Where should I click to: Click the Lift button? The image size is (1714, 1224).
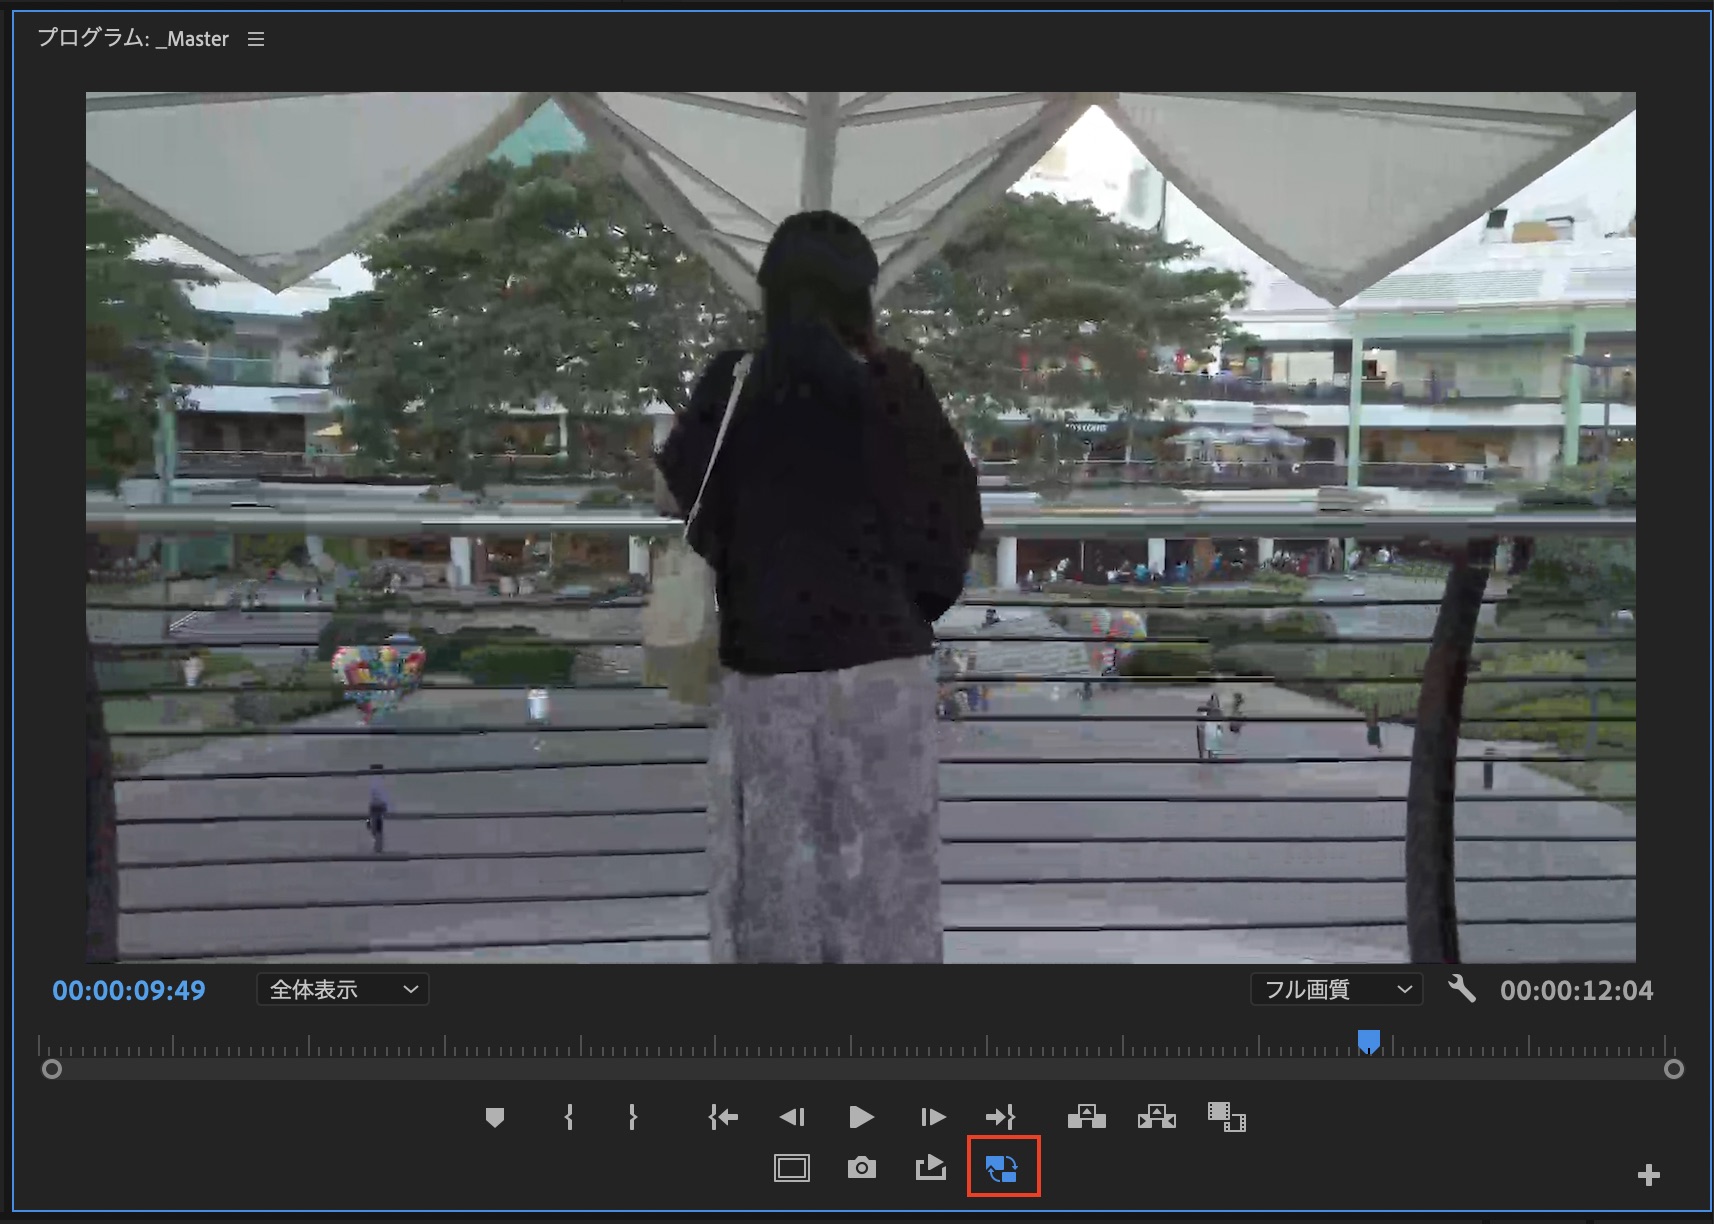point(1086,1116)
